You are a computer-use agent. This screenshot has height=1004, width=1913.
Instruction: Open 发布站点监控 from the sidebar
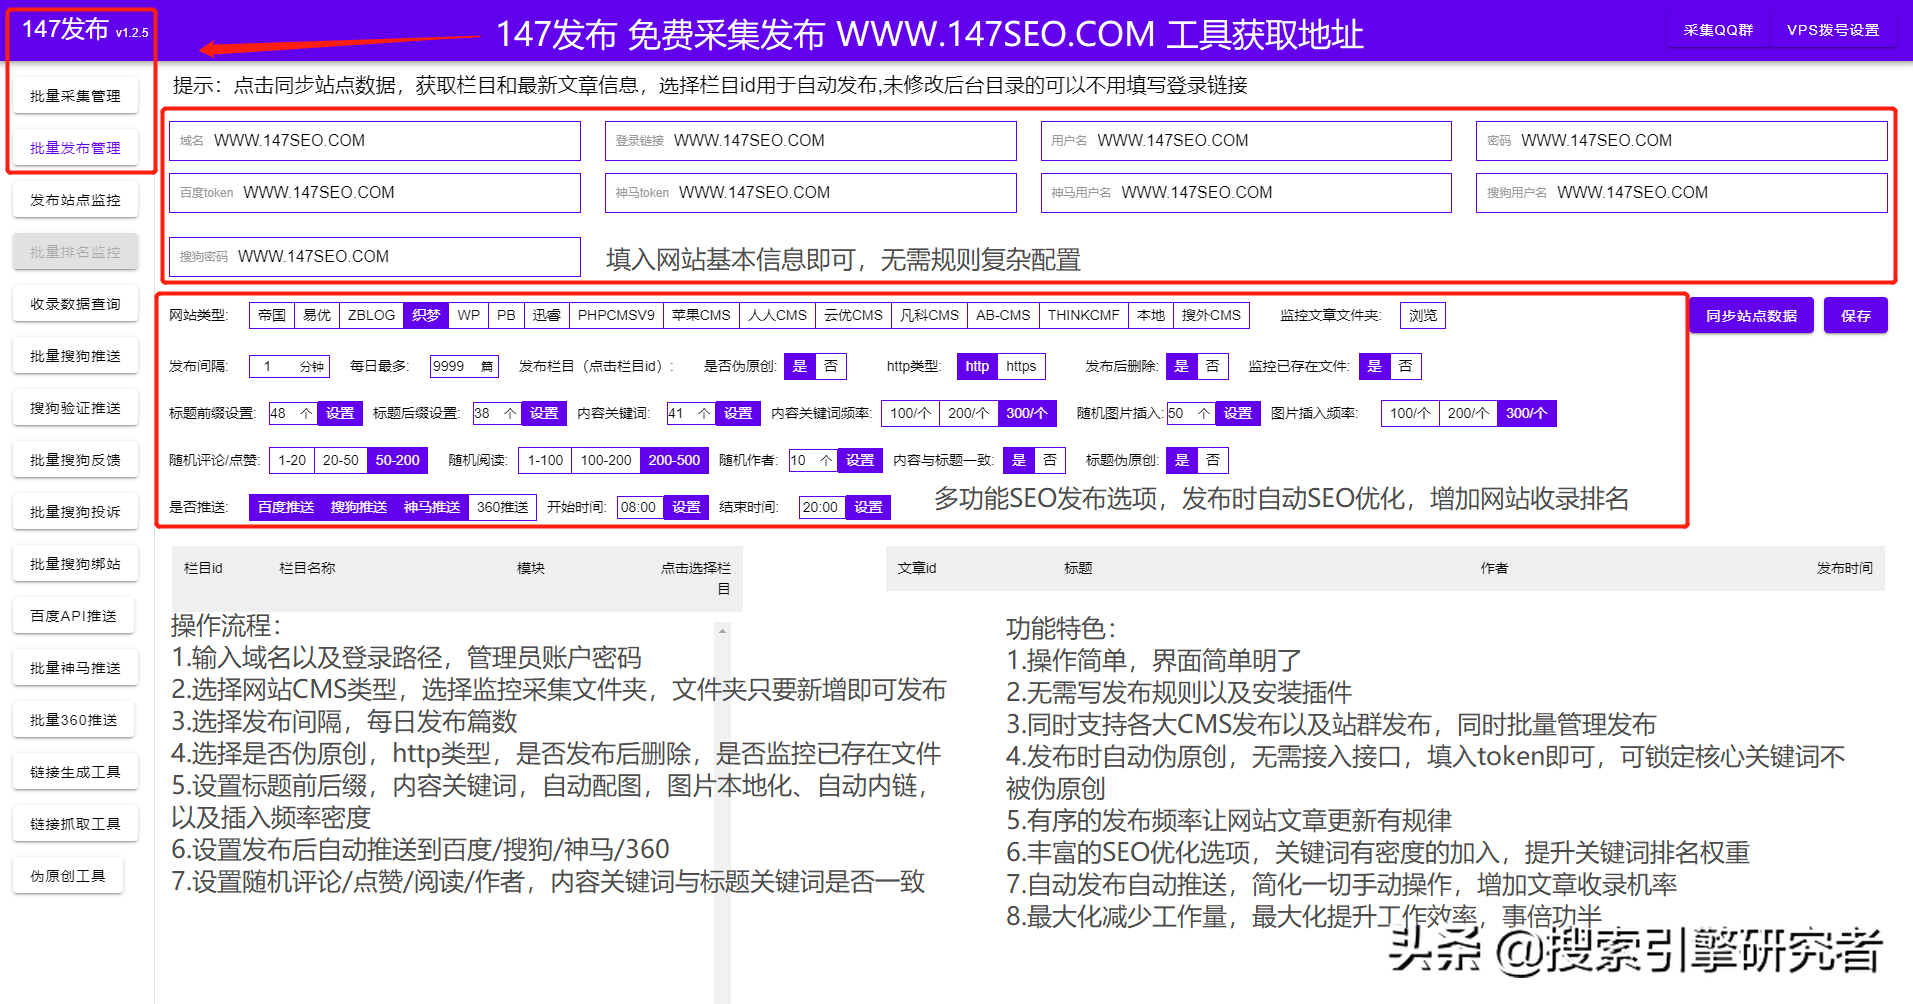(x=75, y=200)
